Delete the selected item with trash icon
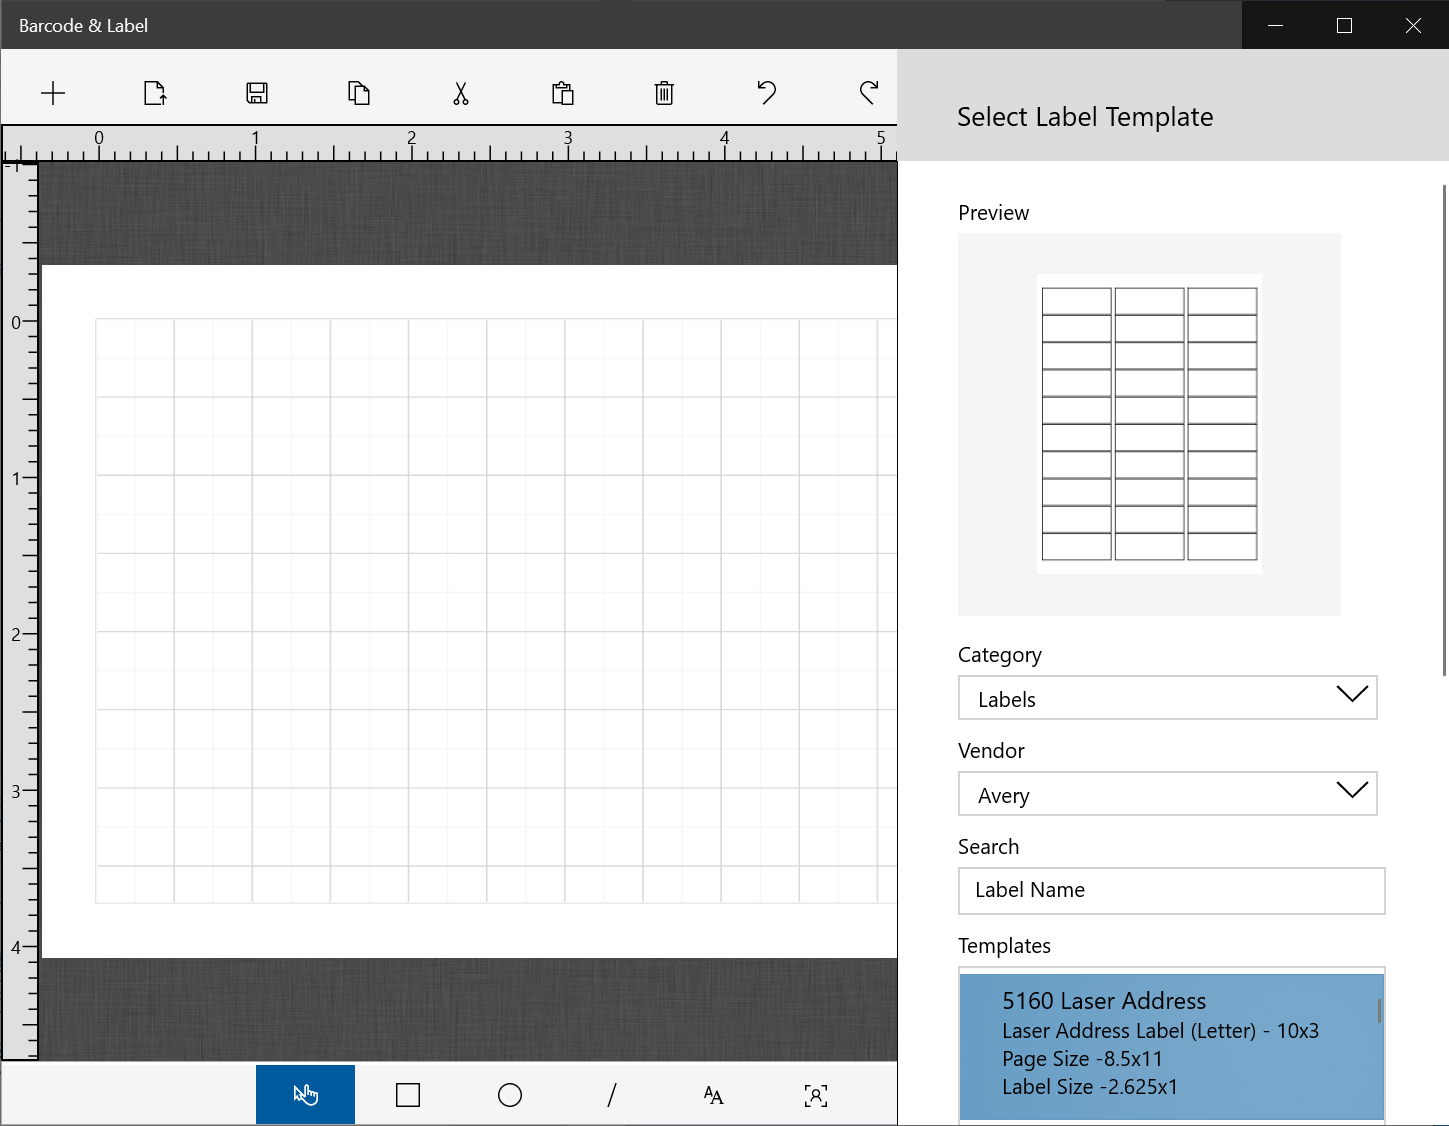The width and height of the screenshot is (1449, 1126). pyautogui.click(x=664, y=93)
